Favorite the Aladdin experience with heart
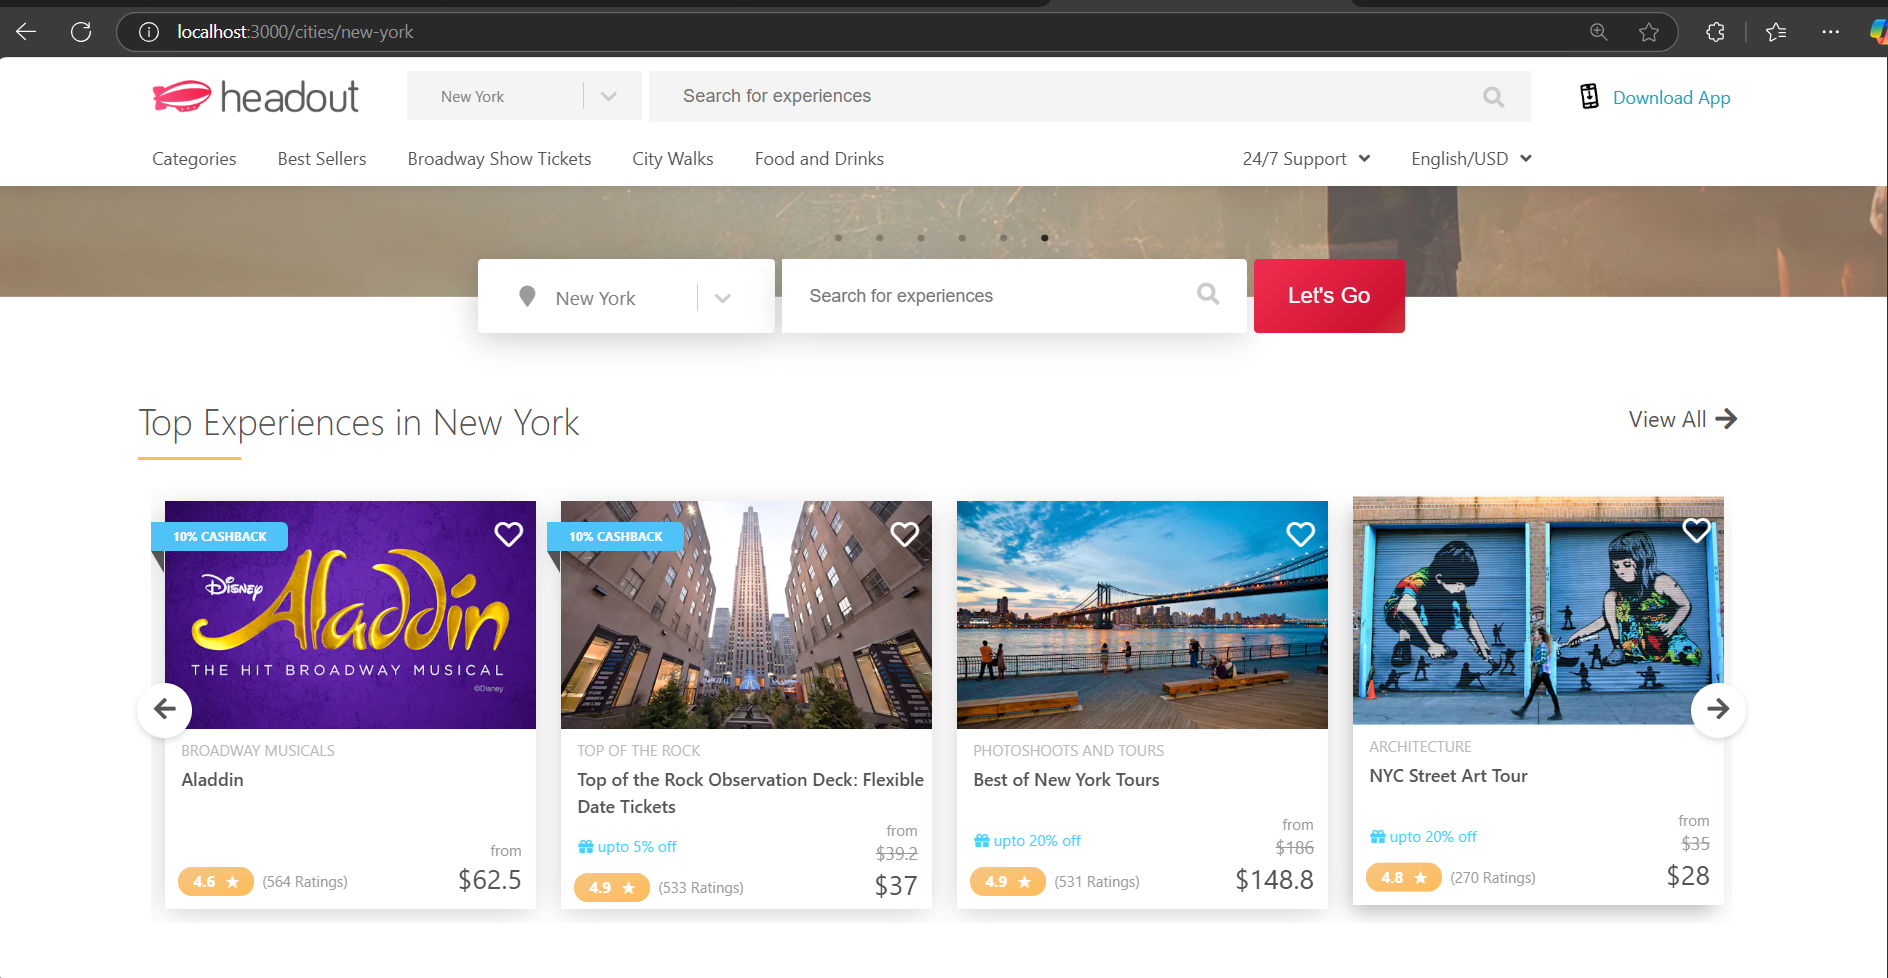 (x=508, y=535)
